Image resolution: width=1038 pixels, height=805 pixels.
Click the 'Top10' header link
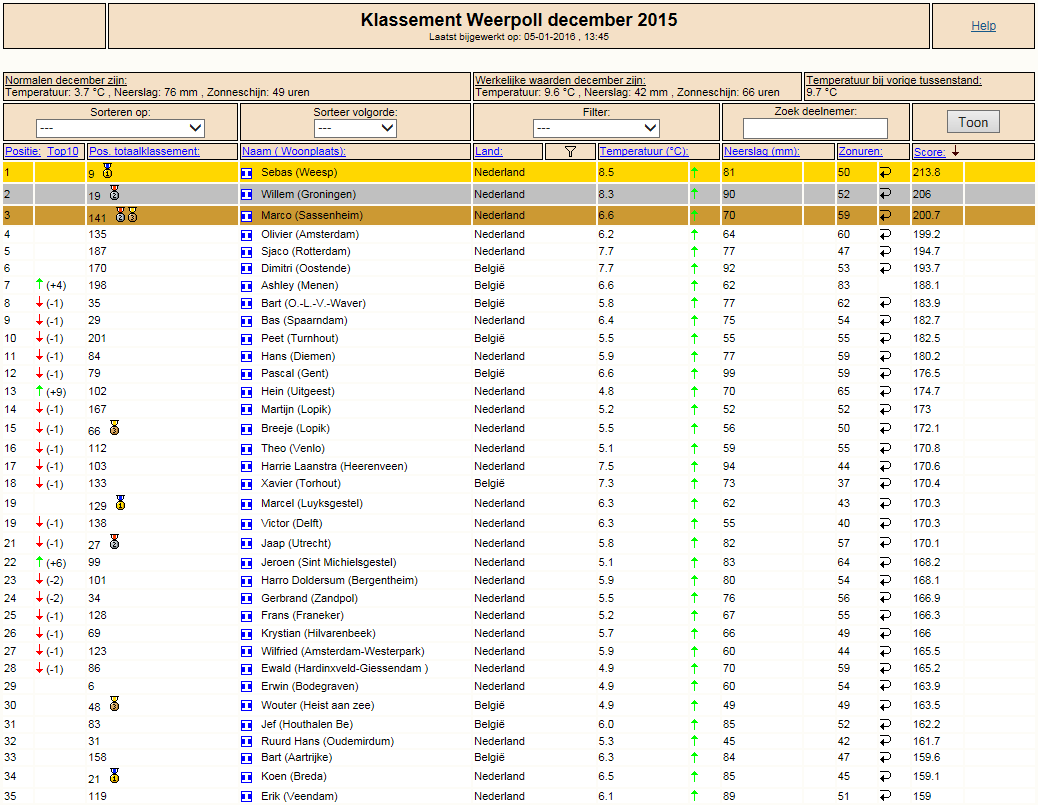62,152
